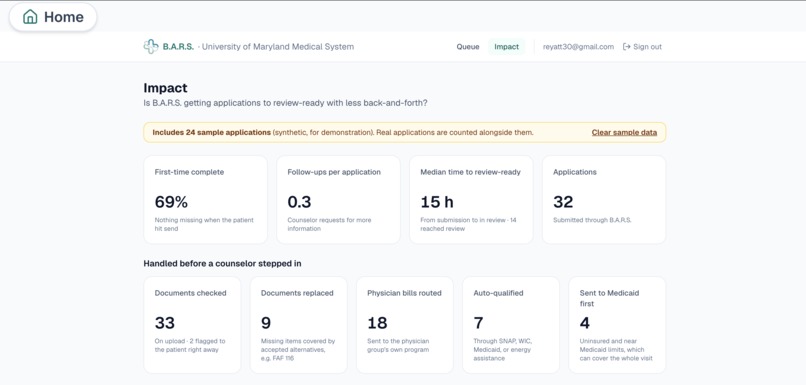Click 'Nothing missing when the patient hit send'

pos(204,224)
